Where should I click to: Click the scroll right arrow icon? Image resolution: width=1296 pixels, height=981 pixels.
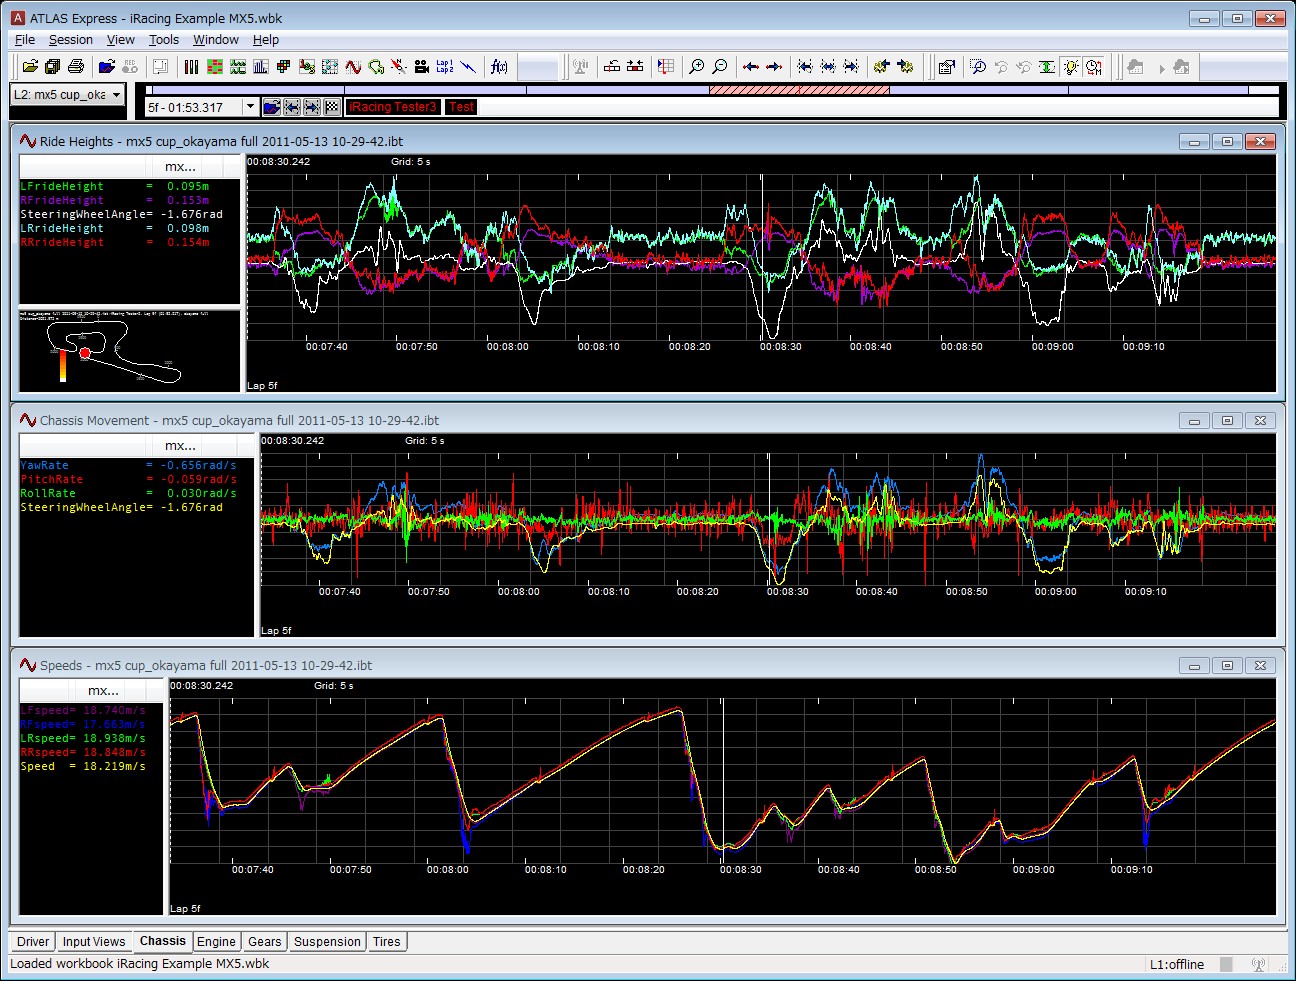click(774, 66)
